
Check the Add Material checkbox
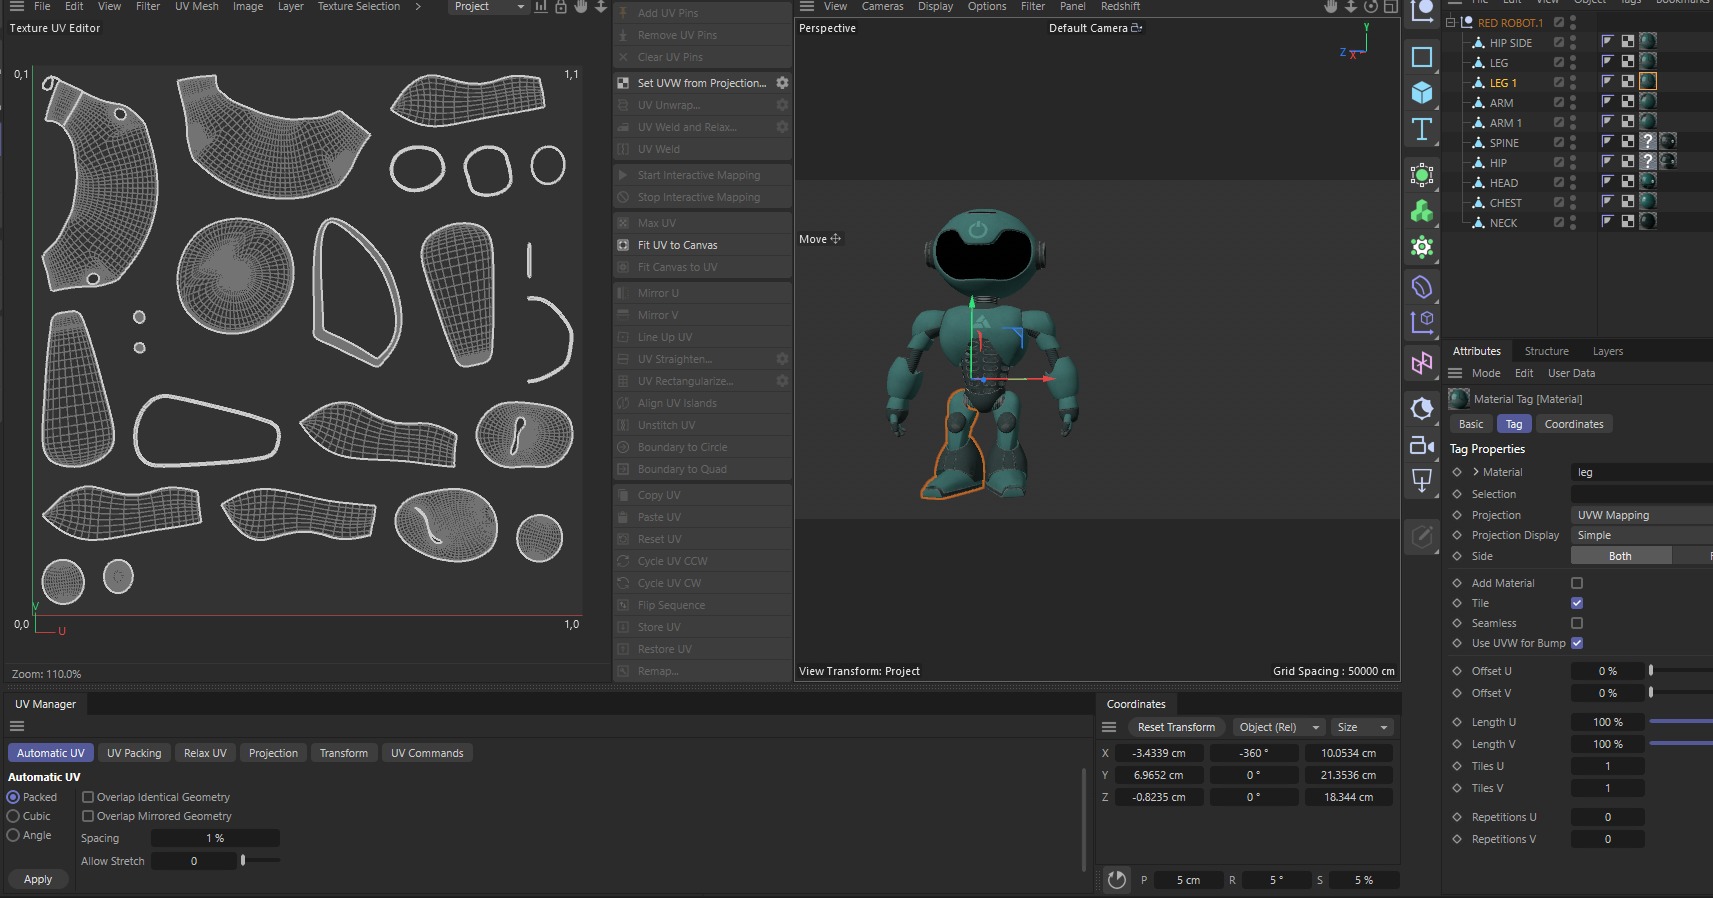1577,583
